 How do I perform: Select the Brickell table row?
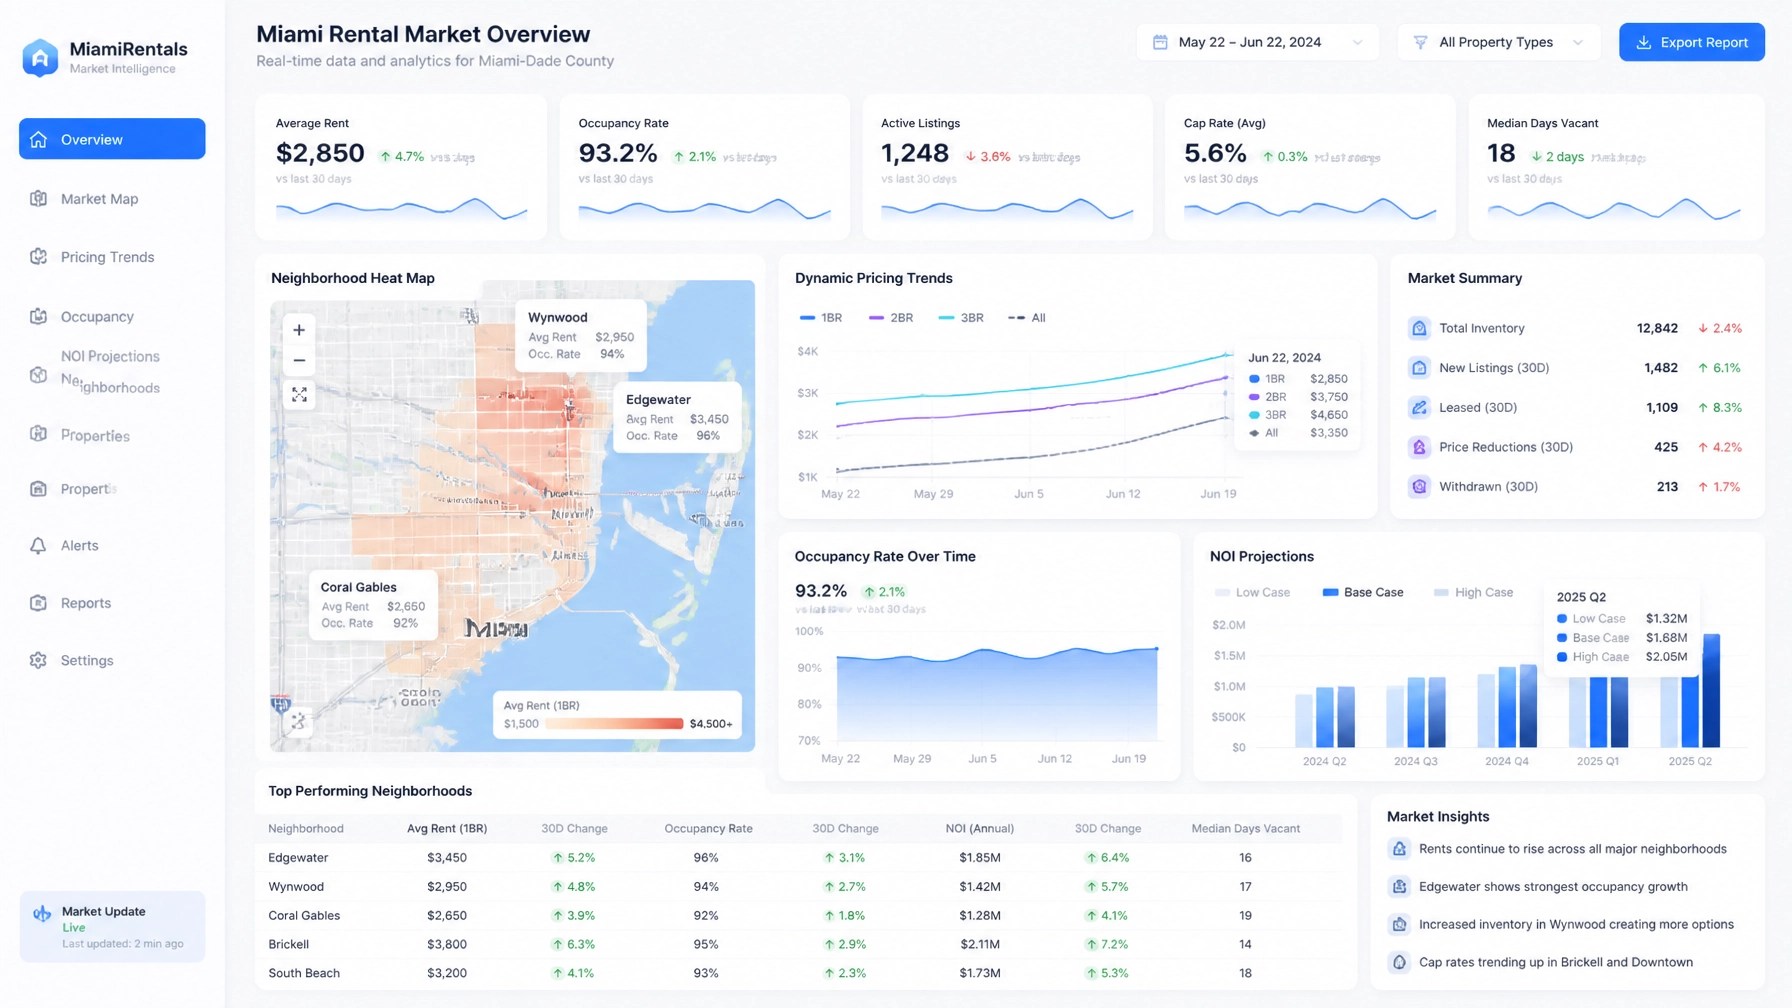[798, 944]
